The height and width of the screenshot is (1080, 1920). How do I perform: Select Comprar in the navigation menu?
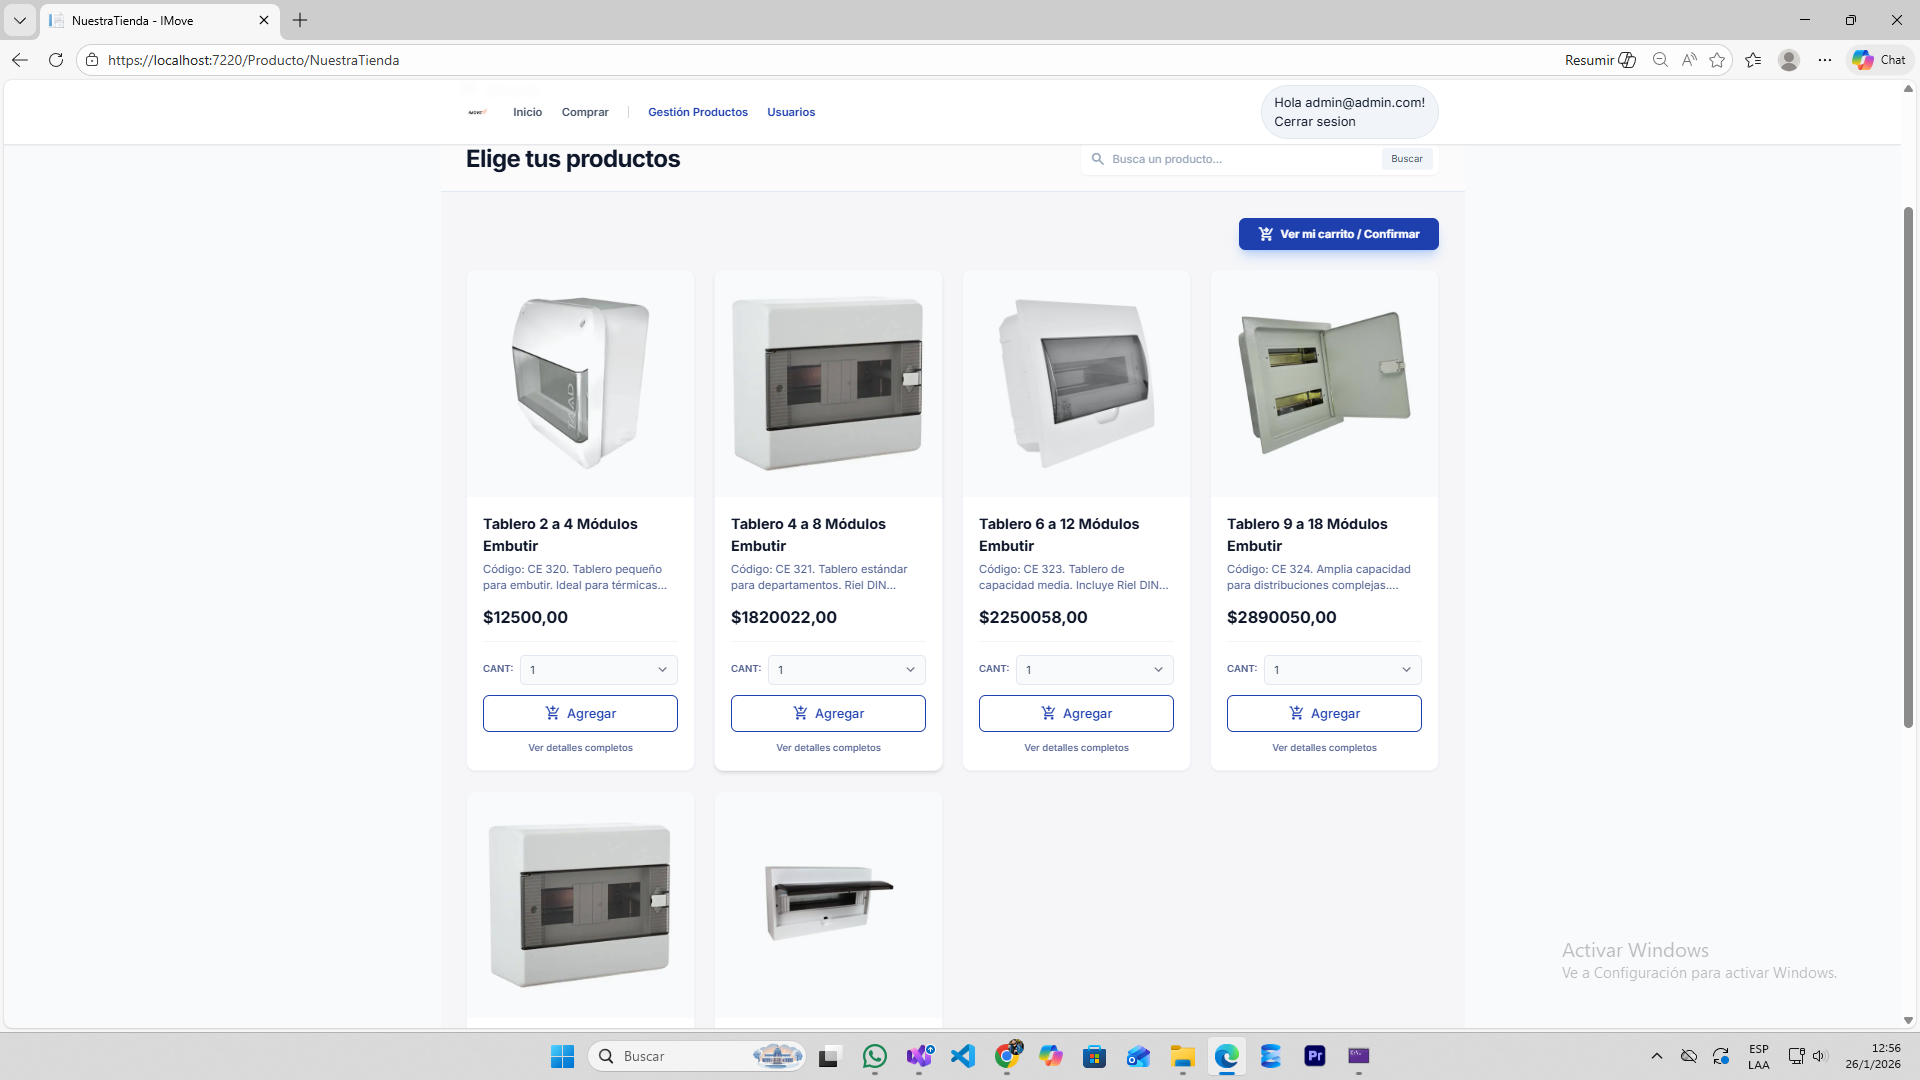(585, 112)
